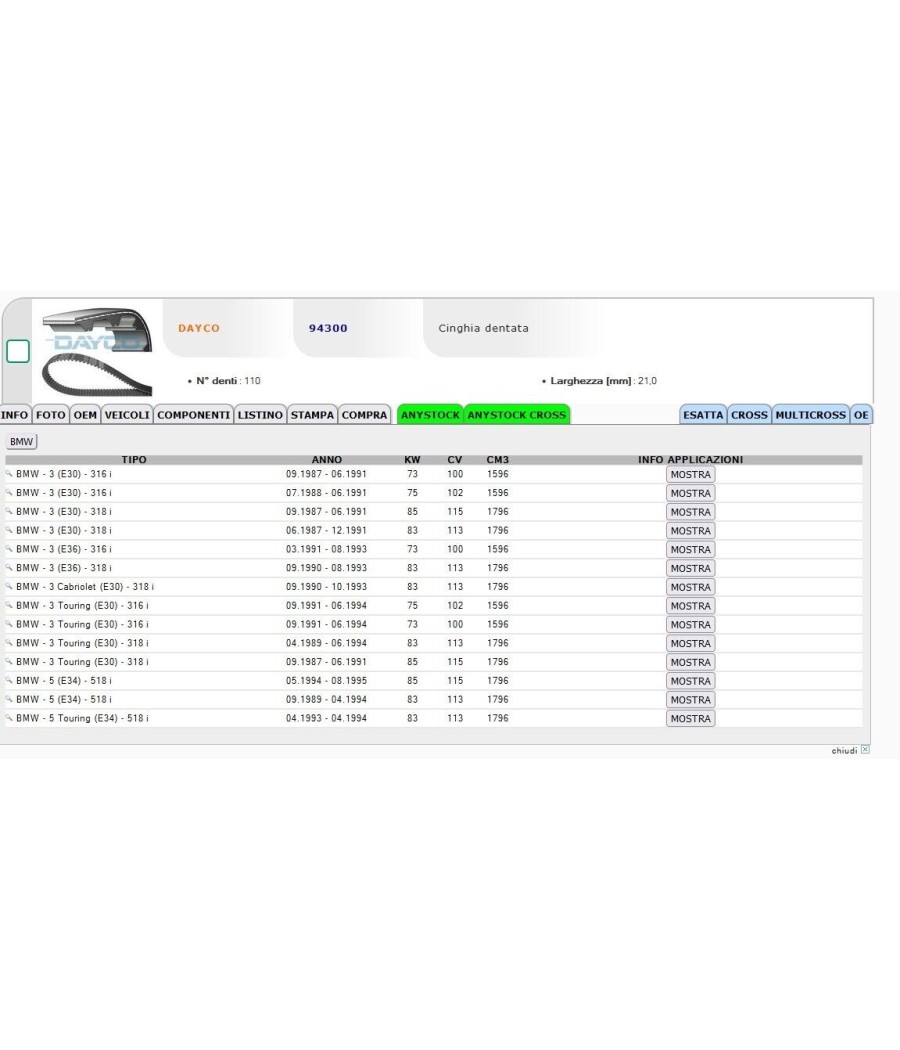Click the '09.1990 - 10.1993' year cell
Screen dimensions: 900x1050
[326, 587]
